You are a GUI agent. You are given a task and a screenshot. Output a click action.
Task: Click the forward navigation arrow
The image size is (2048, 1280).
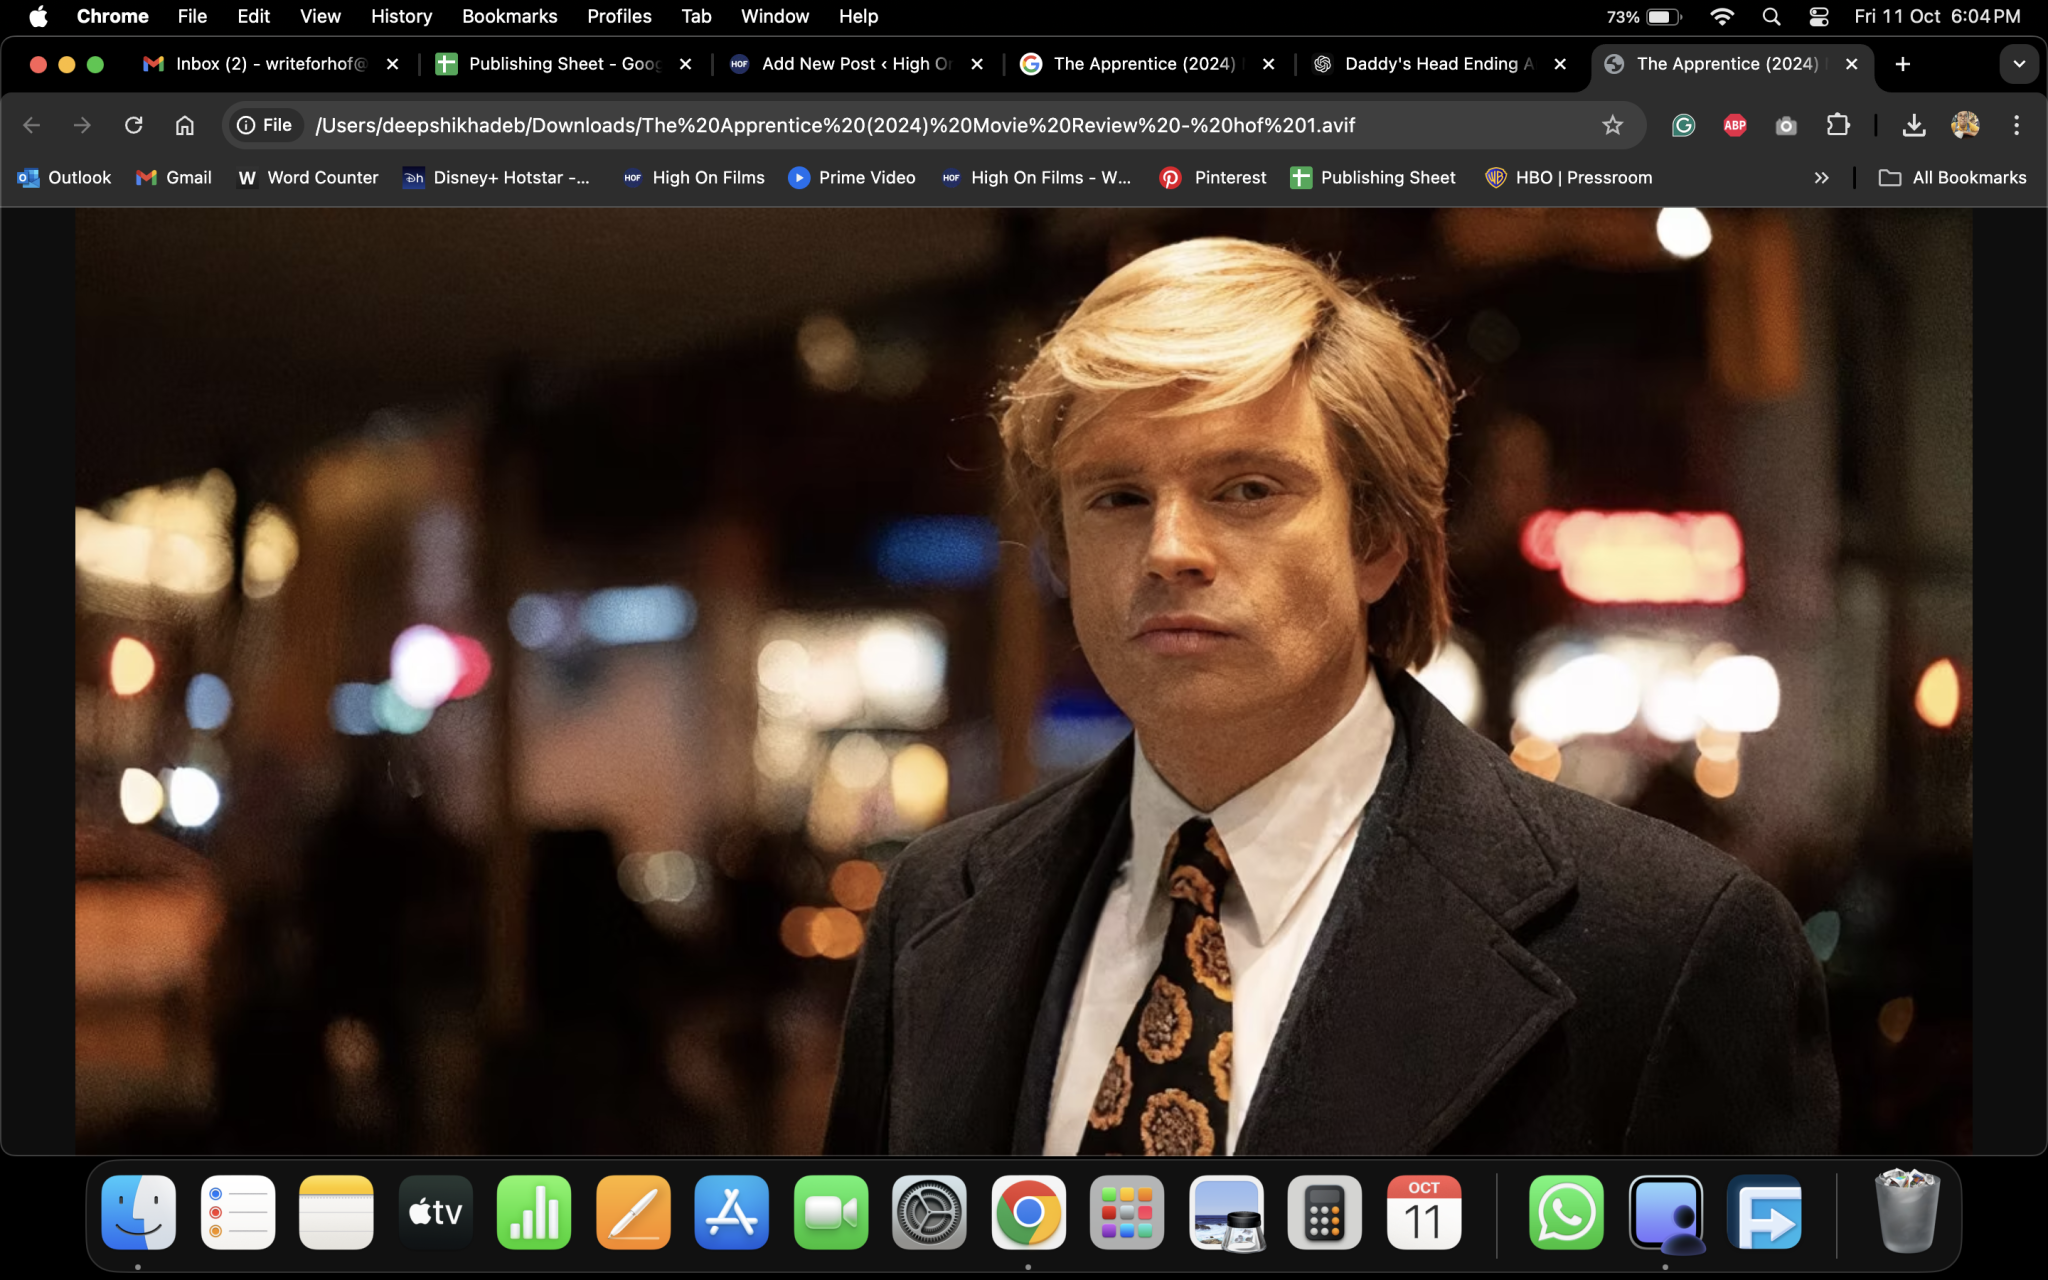click(82, 125)
